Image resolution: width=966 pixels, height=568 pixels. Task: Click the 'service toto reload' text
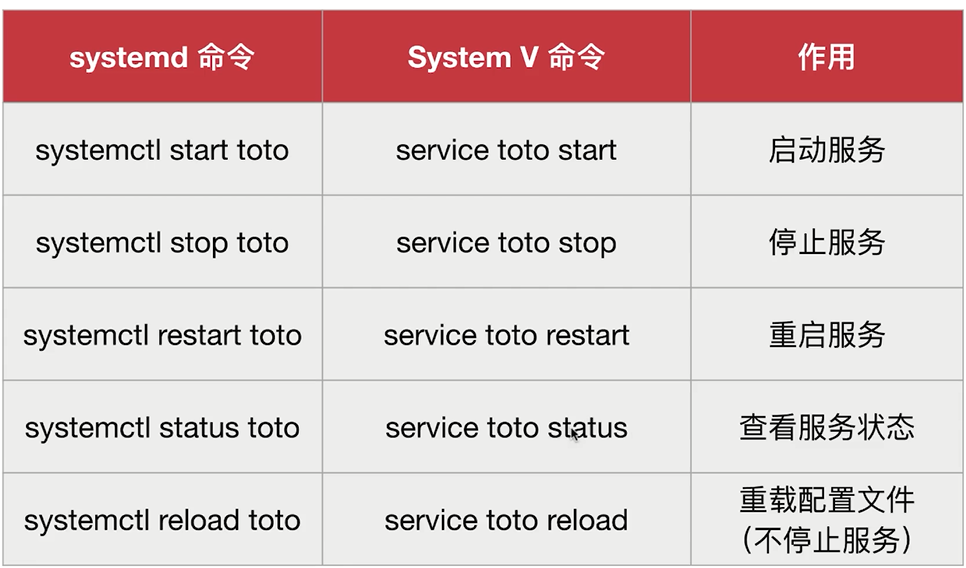tap(506, 520)
